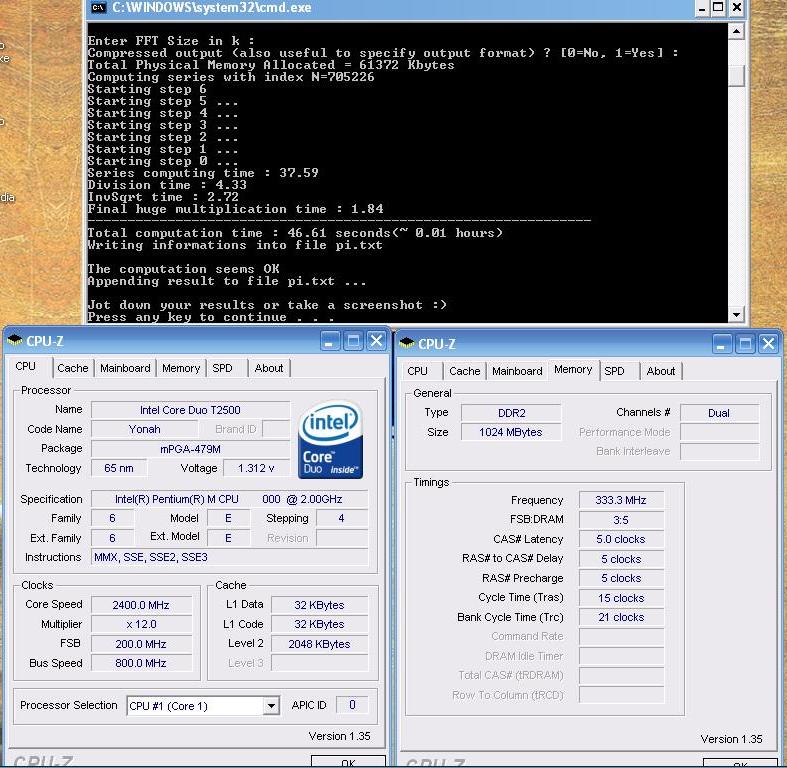This screenshot has width=787, height=768.
Task: Click the Channels # value Dual
Action: point(719,413)
